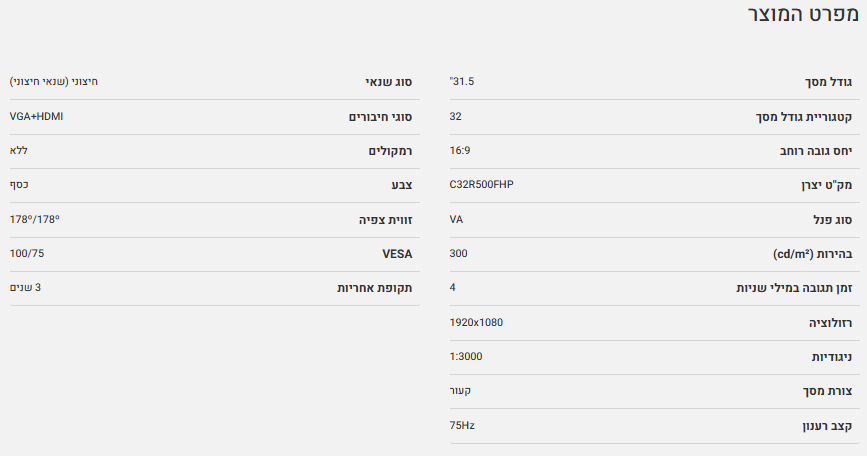Click the 'סוג פנל' label
The height and width of the screenshot is (456, 867).
click(832, 219)
